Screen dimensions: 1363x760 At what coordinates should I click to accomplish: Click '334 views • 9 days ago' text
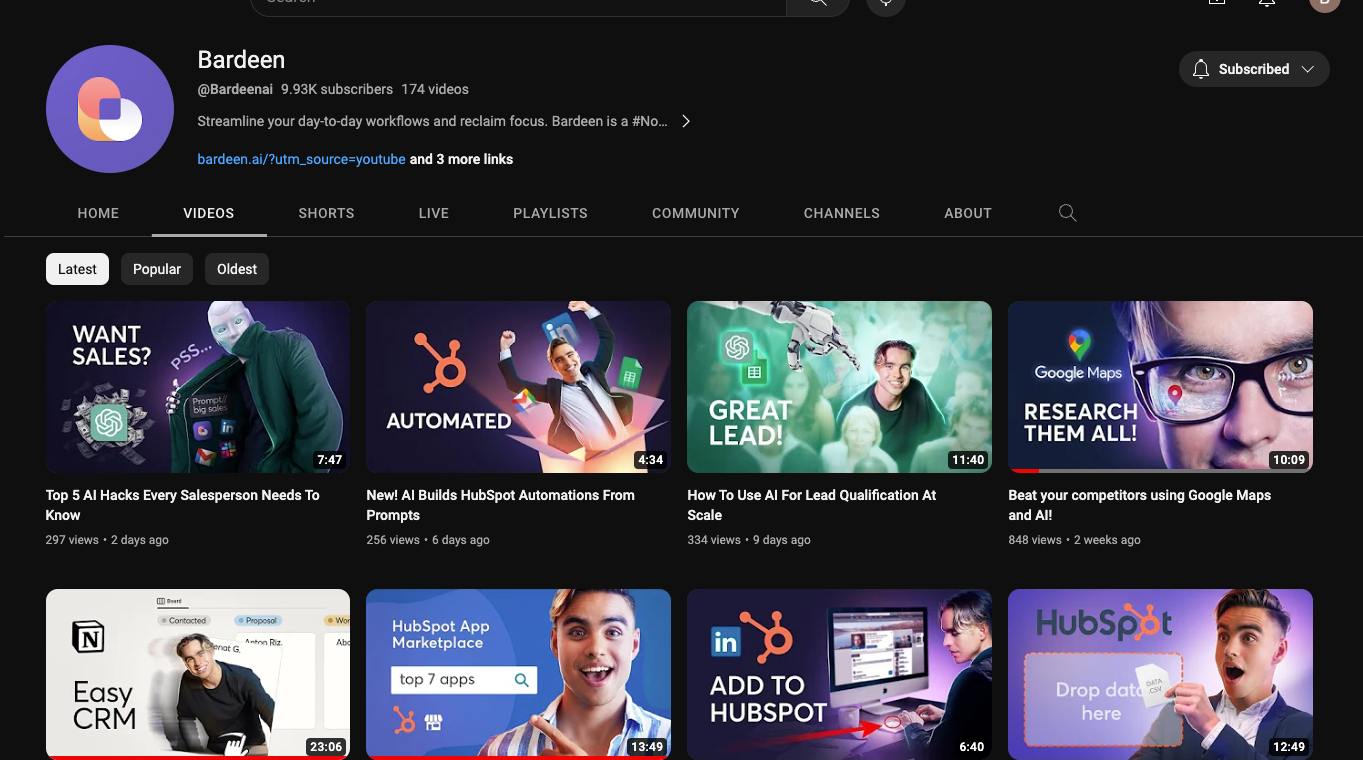749,540
